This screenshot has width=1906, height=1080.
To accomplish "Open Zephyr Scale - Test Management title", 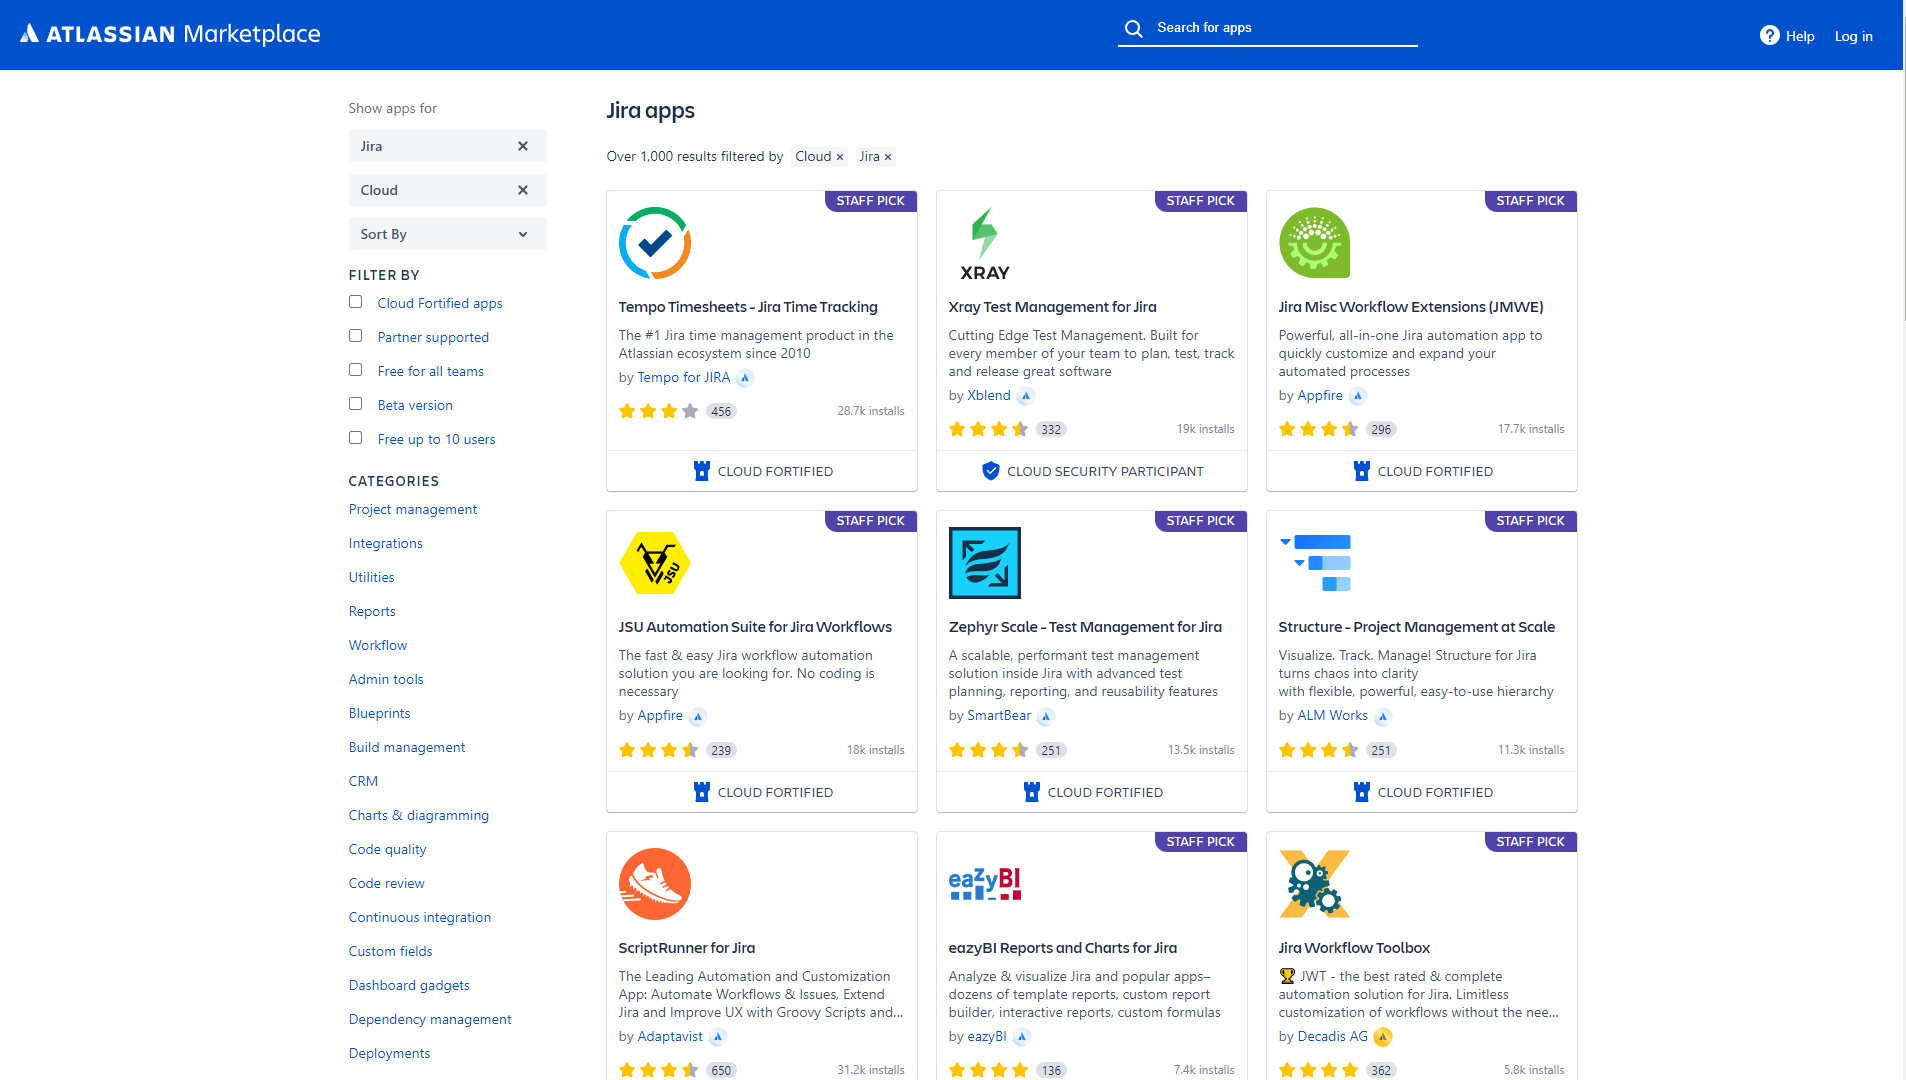I will coord(1085,627).
